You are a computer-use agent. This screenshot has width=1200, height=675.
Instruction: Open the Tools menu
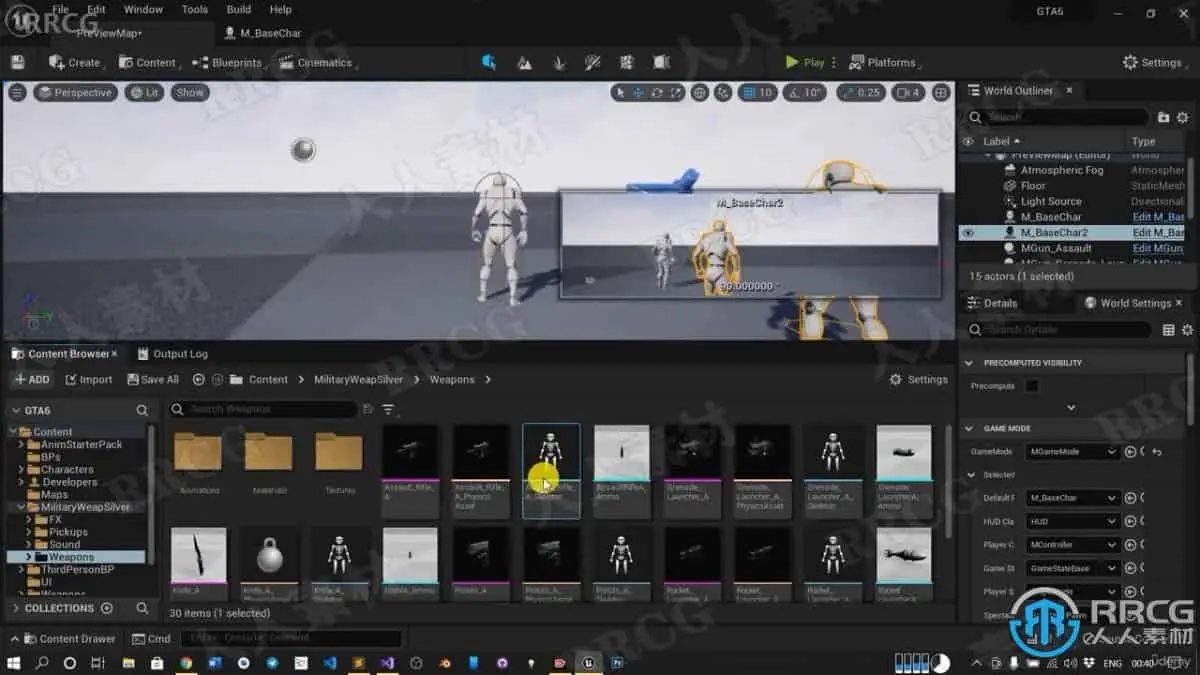195,9
